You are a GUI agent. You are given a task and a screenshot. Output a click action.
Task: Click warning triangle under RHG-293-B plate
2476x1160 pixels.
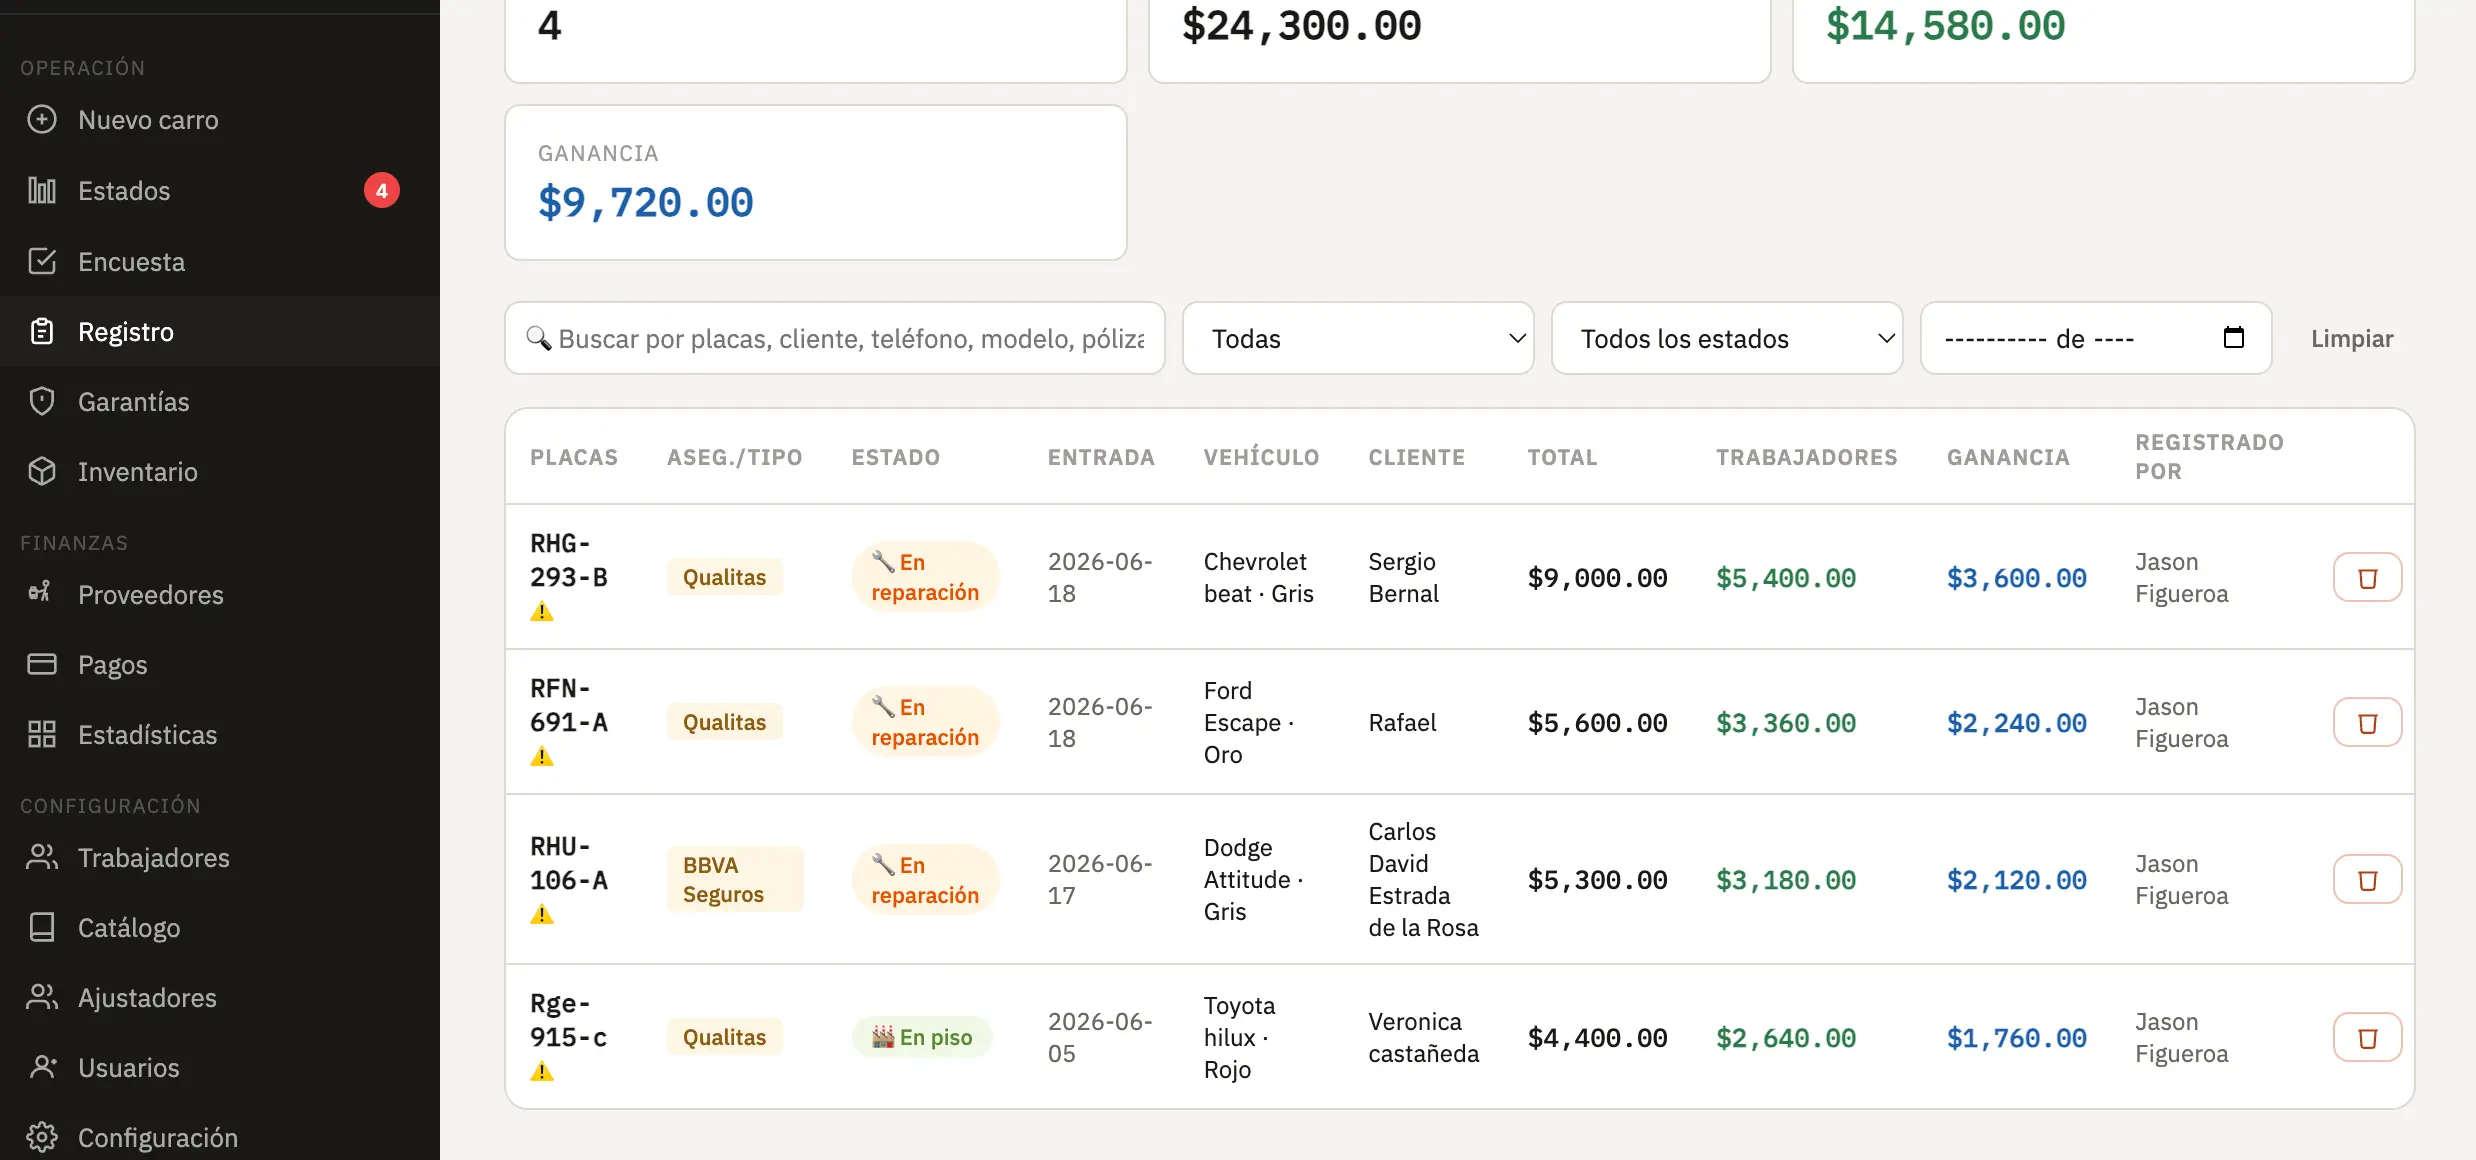point(542,611)
